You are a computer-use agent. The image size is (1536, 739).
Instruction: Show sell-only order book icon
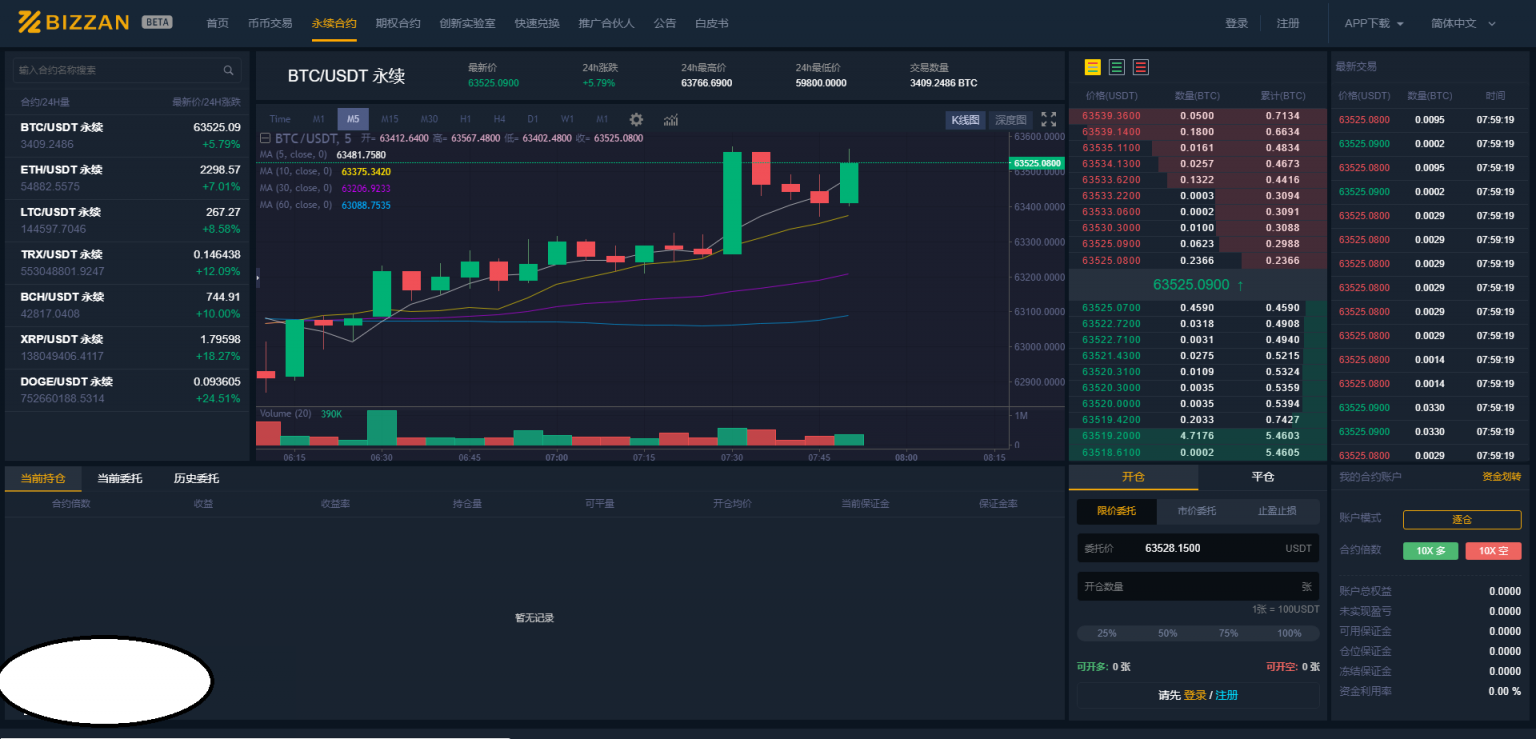(1141, 67)
